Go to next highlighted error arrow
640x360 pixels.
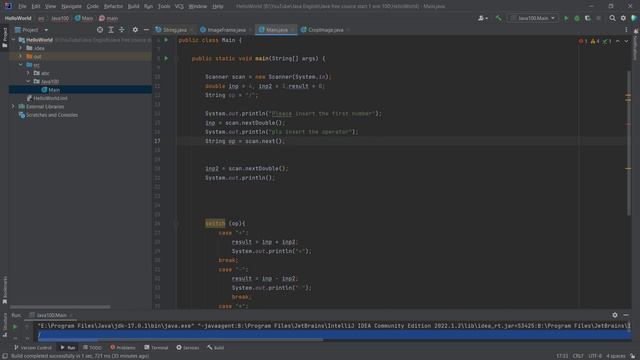(x=627, y=41)
